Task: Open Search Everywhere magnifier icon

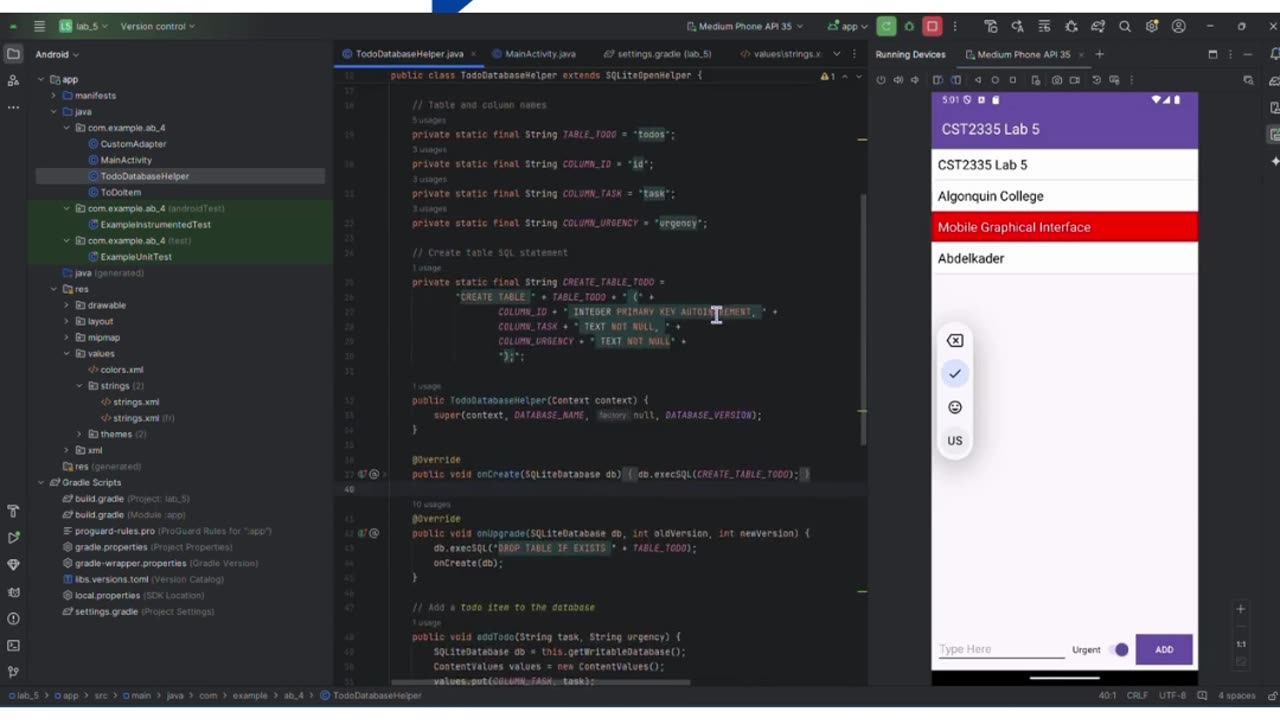Action: click(x=1125, y=26)
